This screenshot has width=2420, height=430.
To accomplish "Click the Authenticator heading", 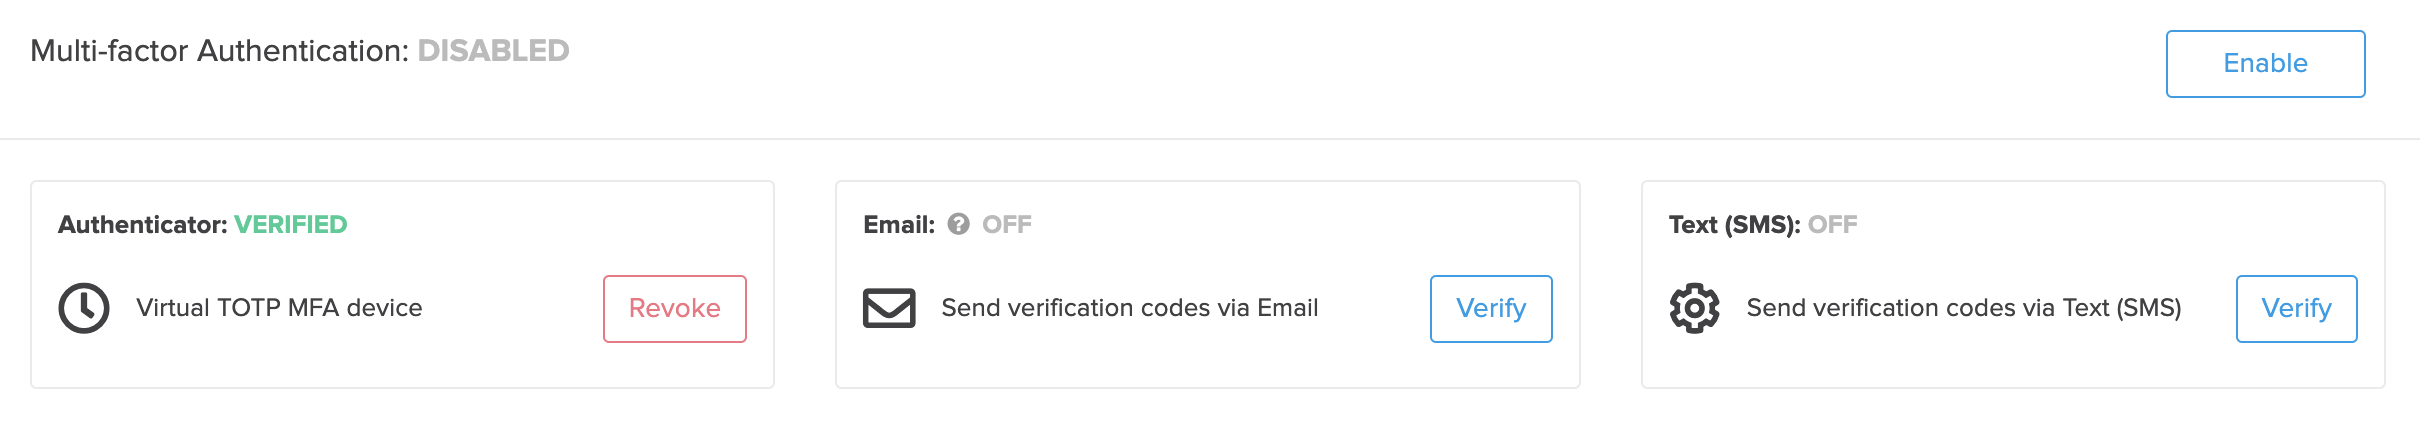I will [143, 225].
